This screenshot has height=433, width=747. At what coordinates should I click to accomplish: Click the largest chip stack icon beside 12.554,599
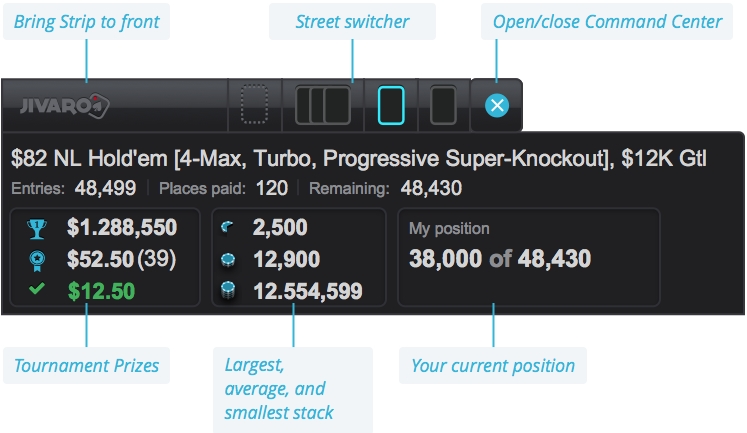pos(228,291)
